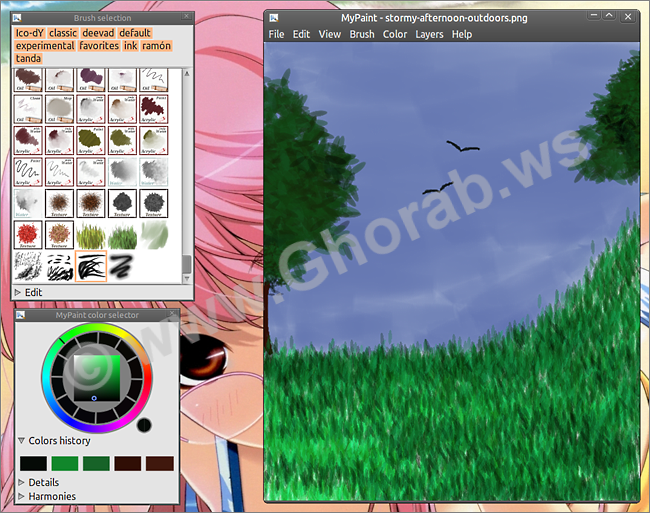Open the Layers menu
The height and width of the screenshot is (513, 650).
(429, 34)
